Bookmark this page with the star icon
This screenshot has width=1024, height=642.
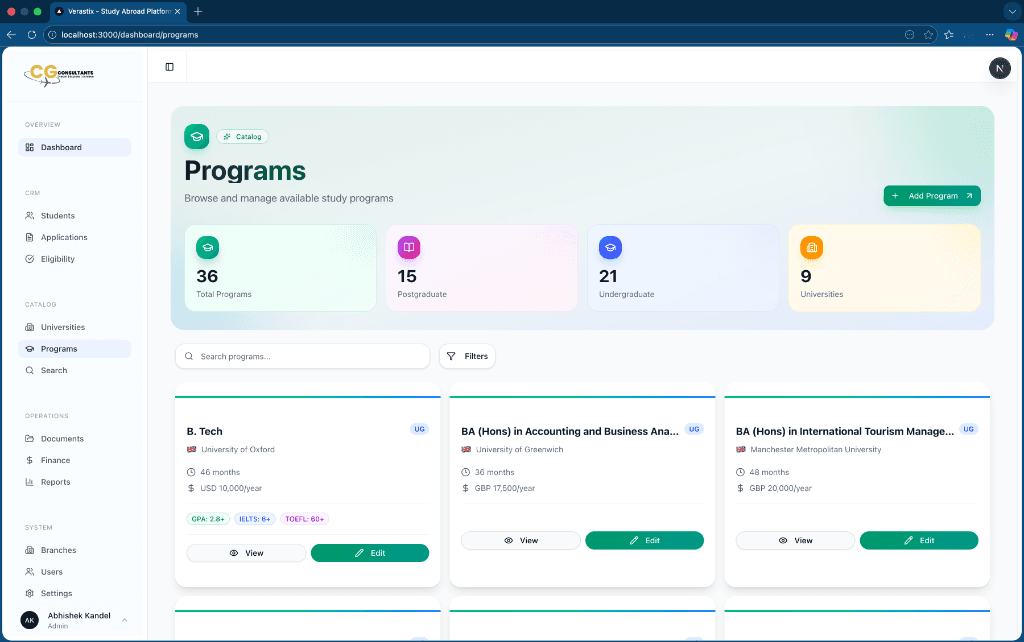click(x=928, y=34)
